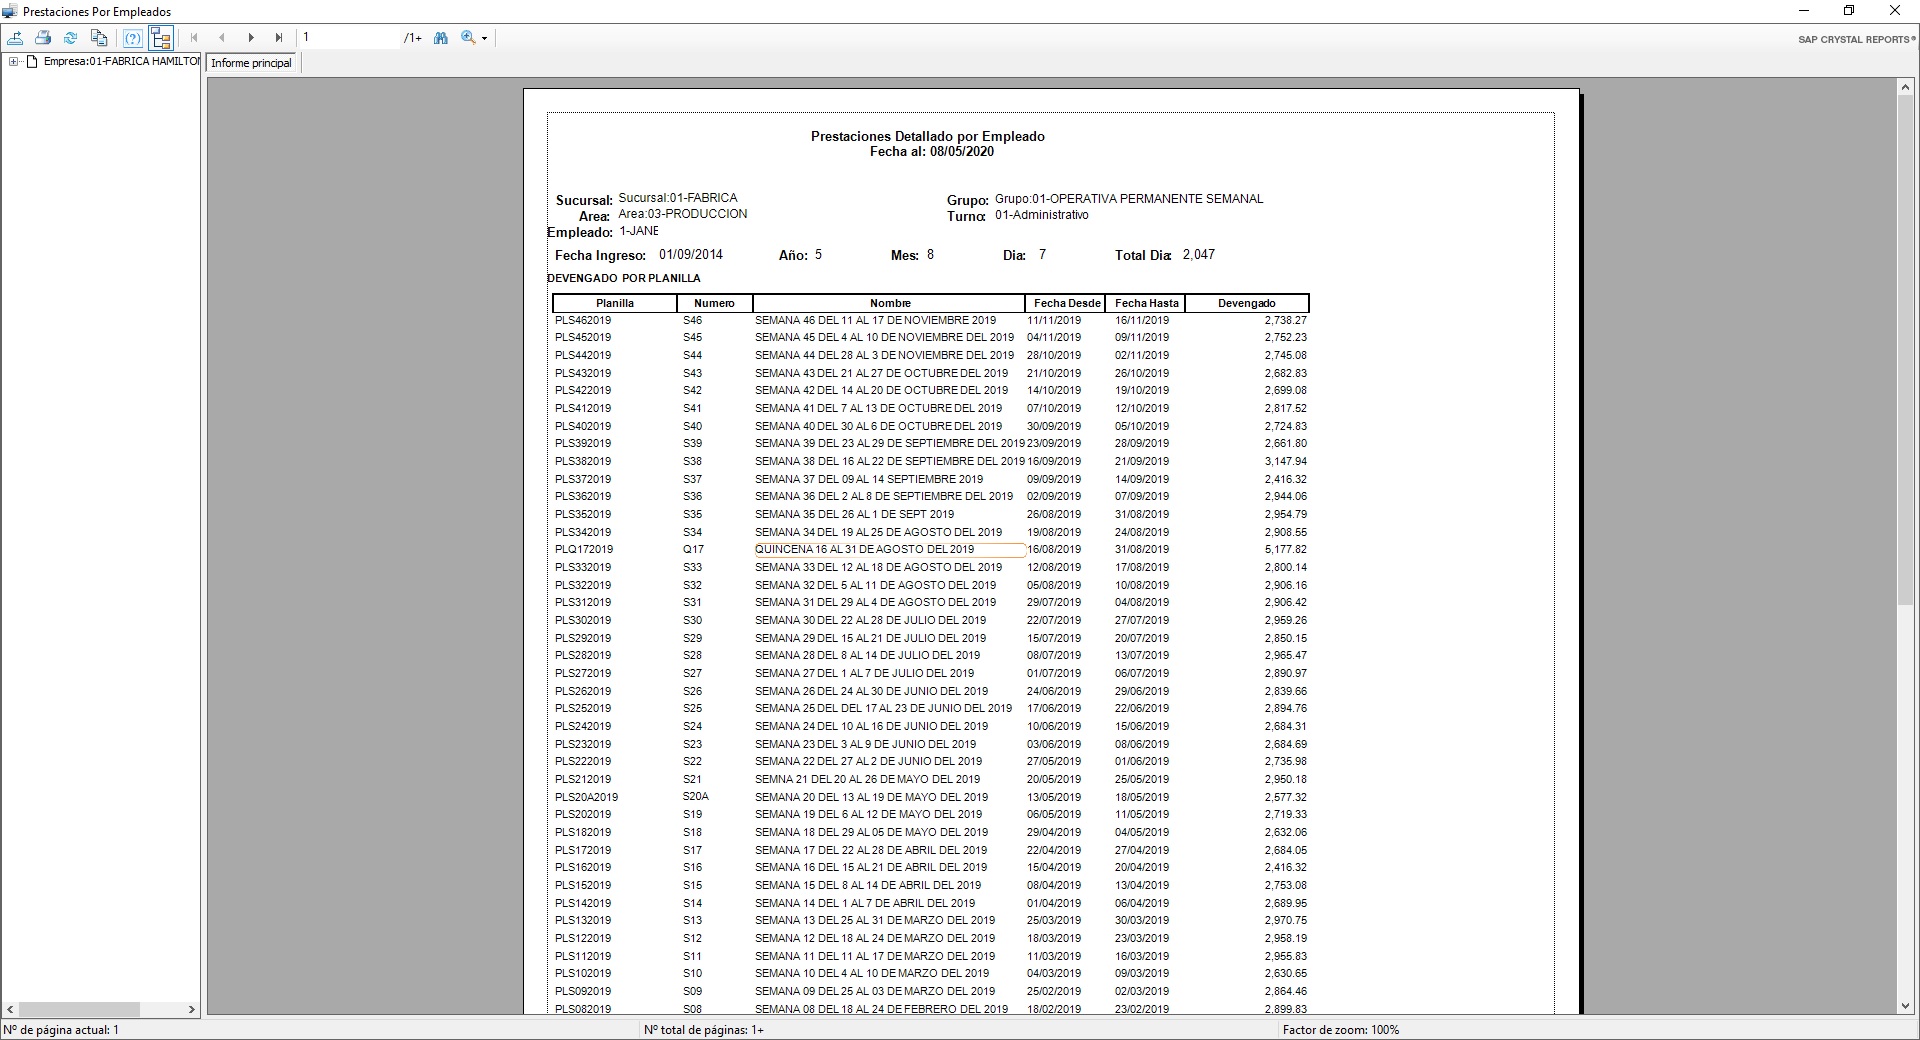Image resolution: width=1920 pixels, height=1040 pixels.
Task: Click the Fecha Ingreso date '01/09/2014'
Action: point(691,255)
